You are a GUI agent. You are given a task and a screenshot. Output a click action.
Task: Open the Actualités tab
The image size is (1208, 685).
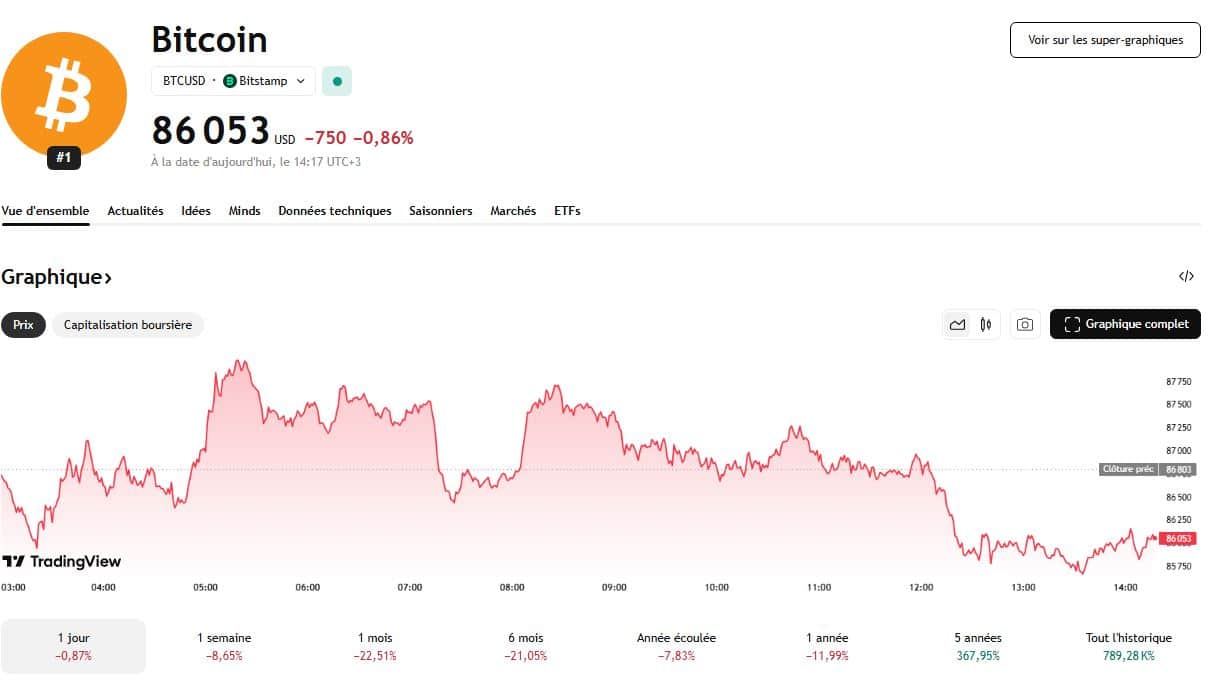[x=135, y=211]
